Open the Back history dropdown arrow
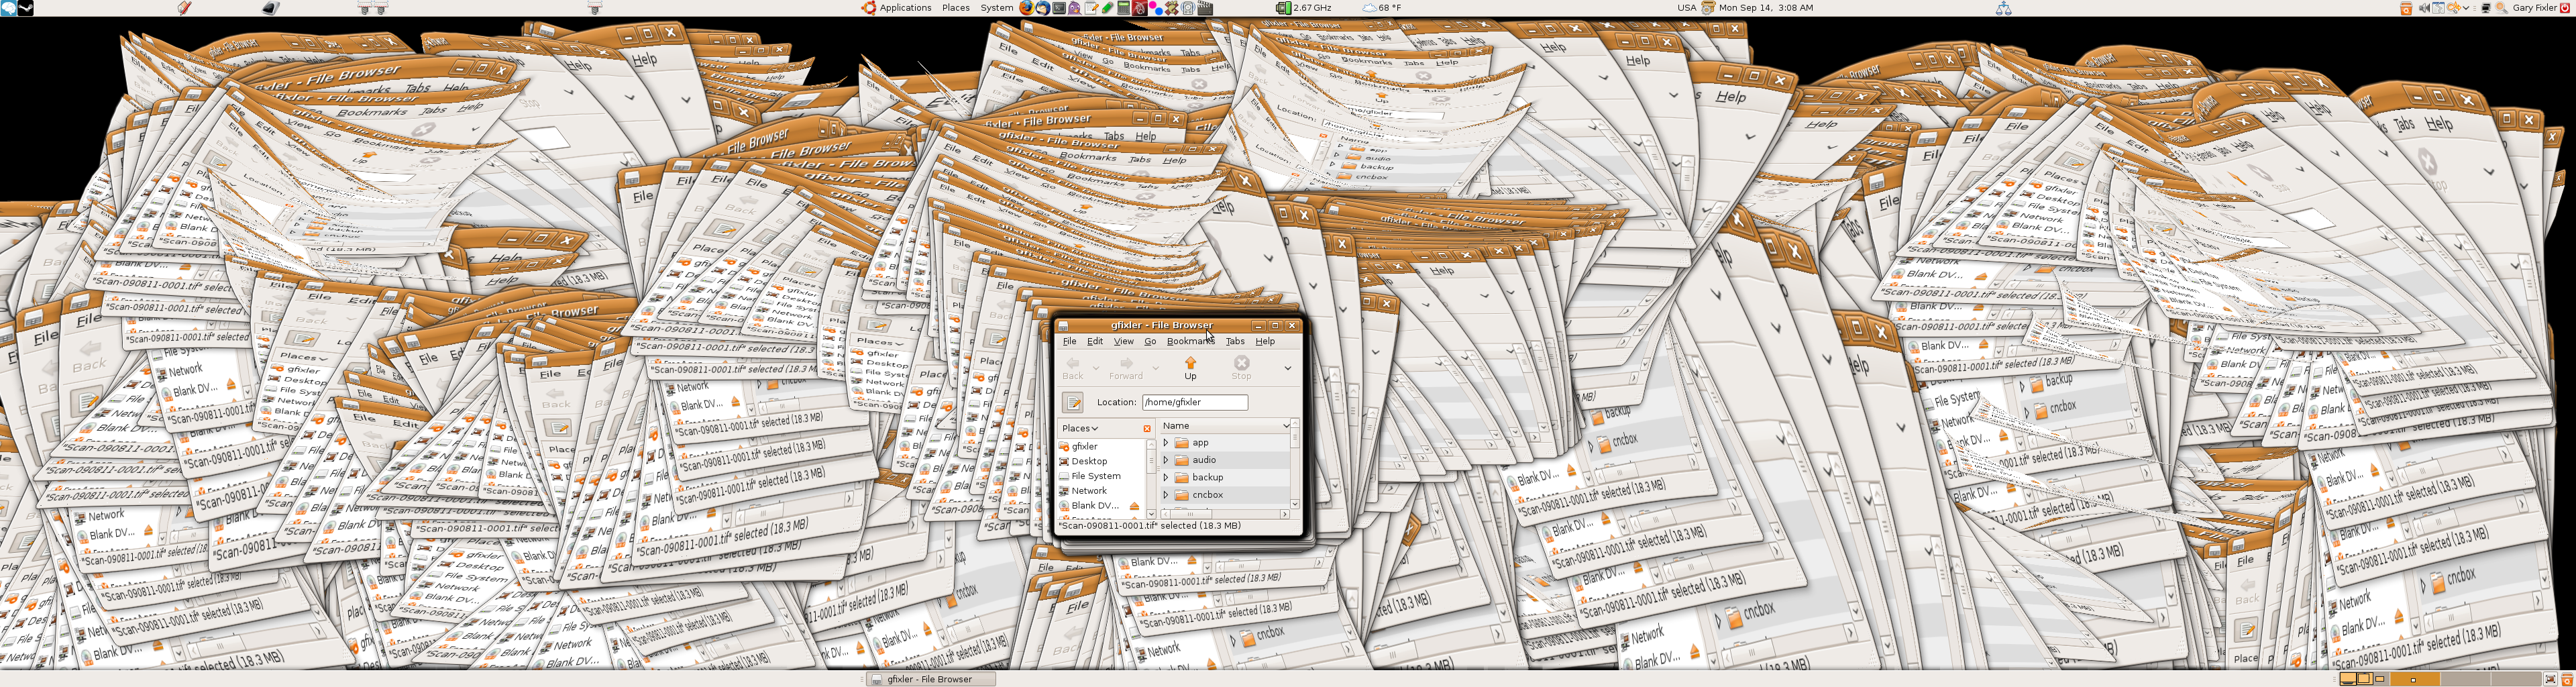This screenshot has height=687, width=2576. (x=1096, y=368)
